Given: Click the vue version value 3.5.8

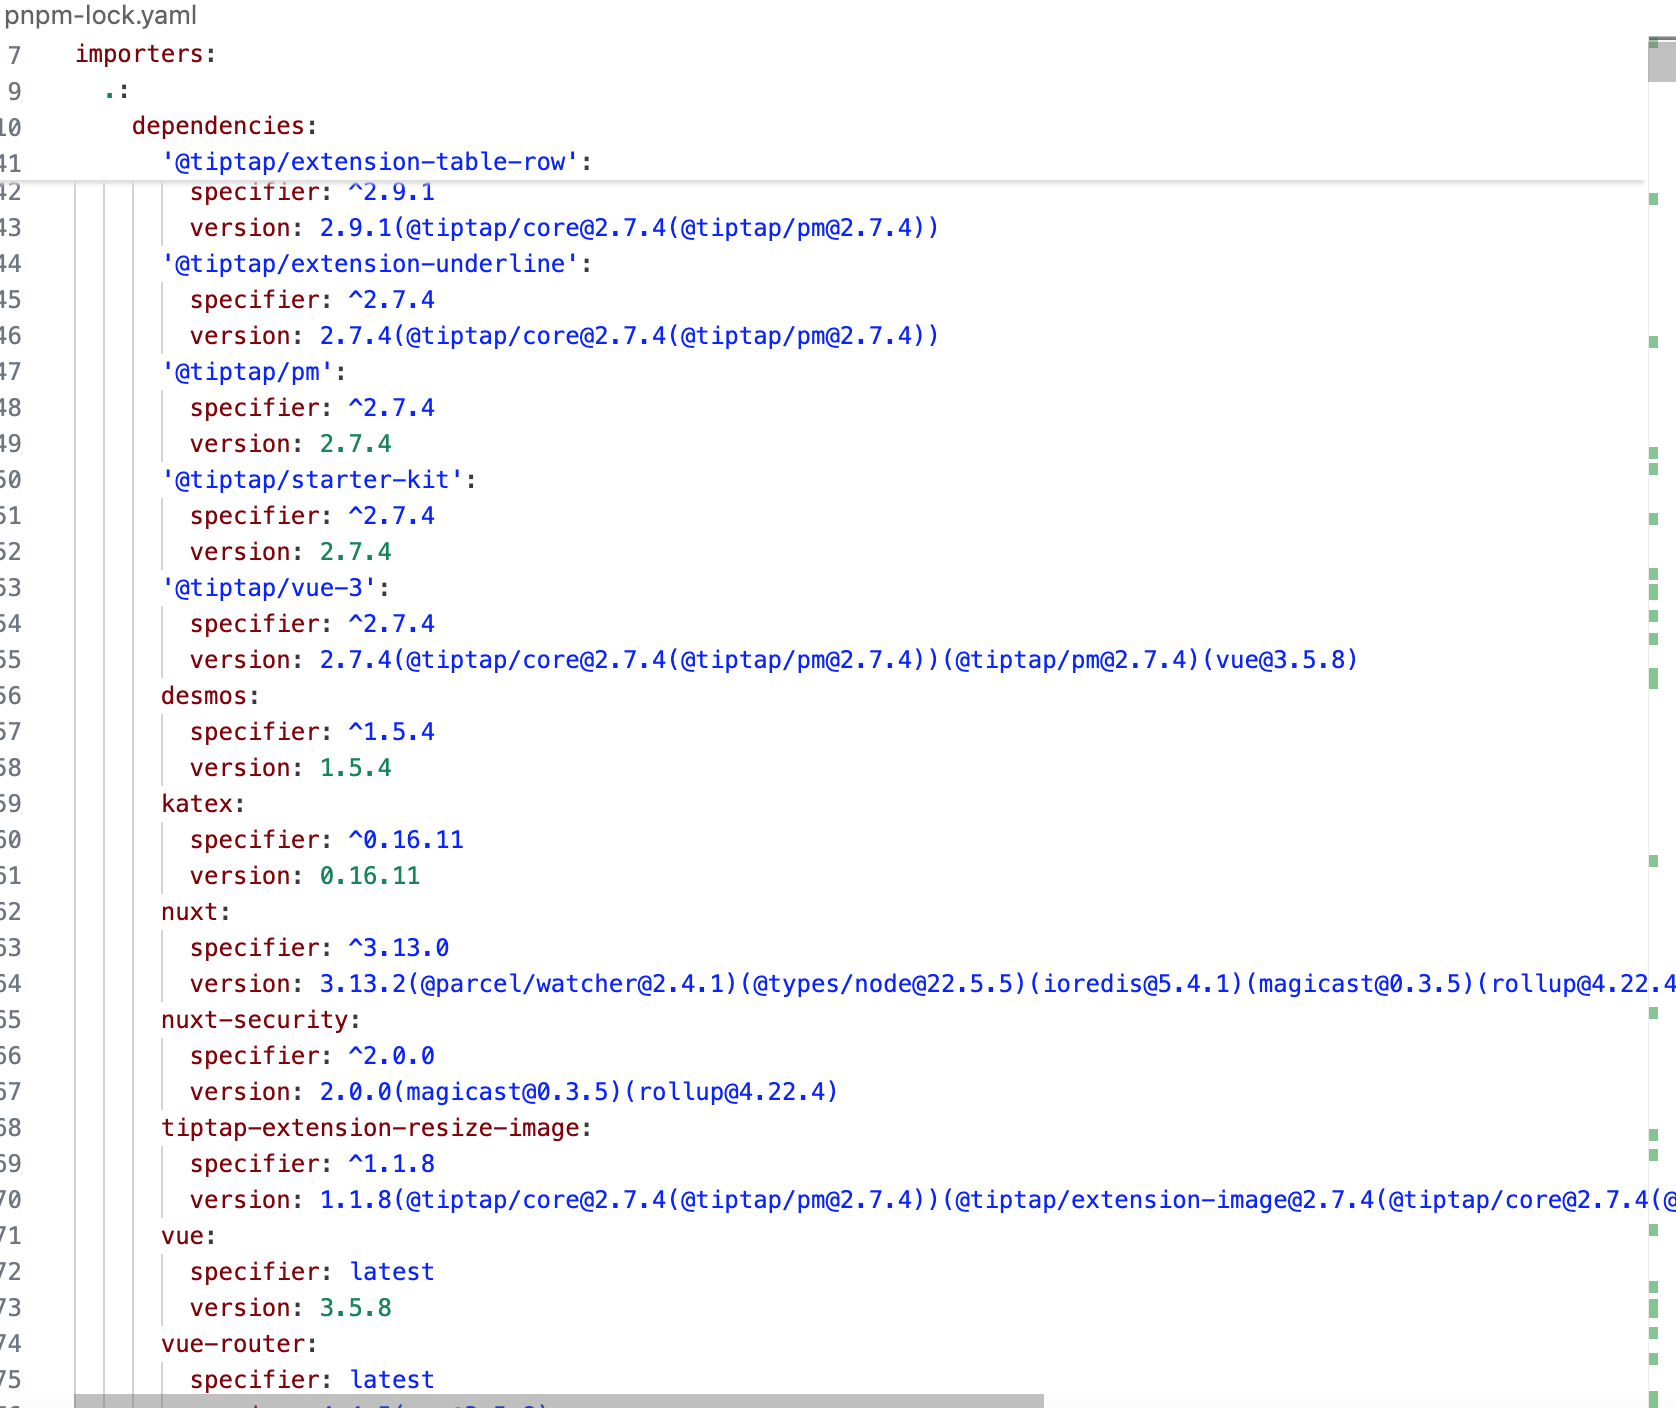Looking at the screenshot, I should (355, 1308).
